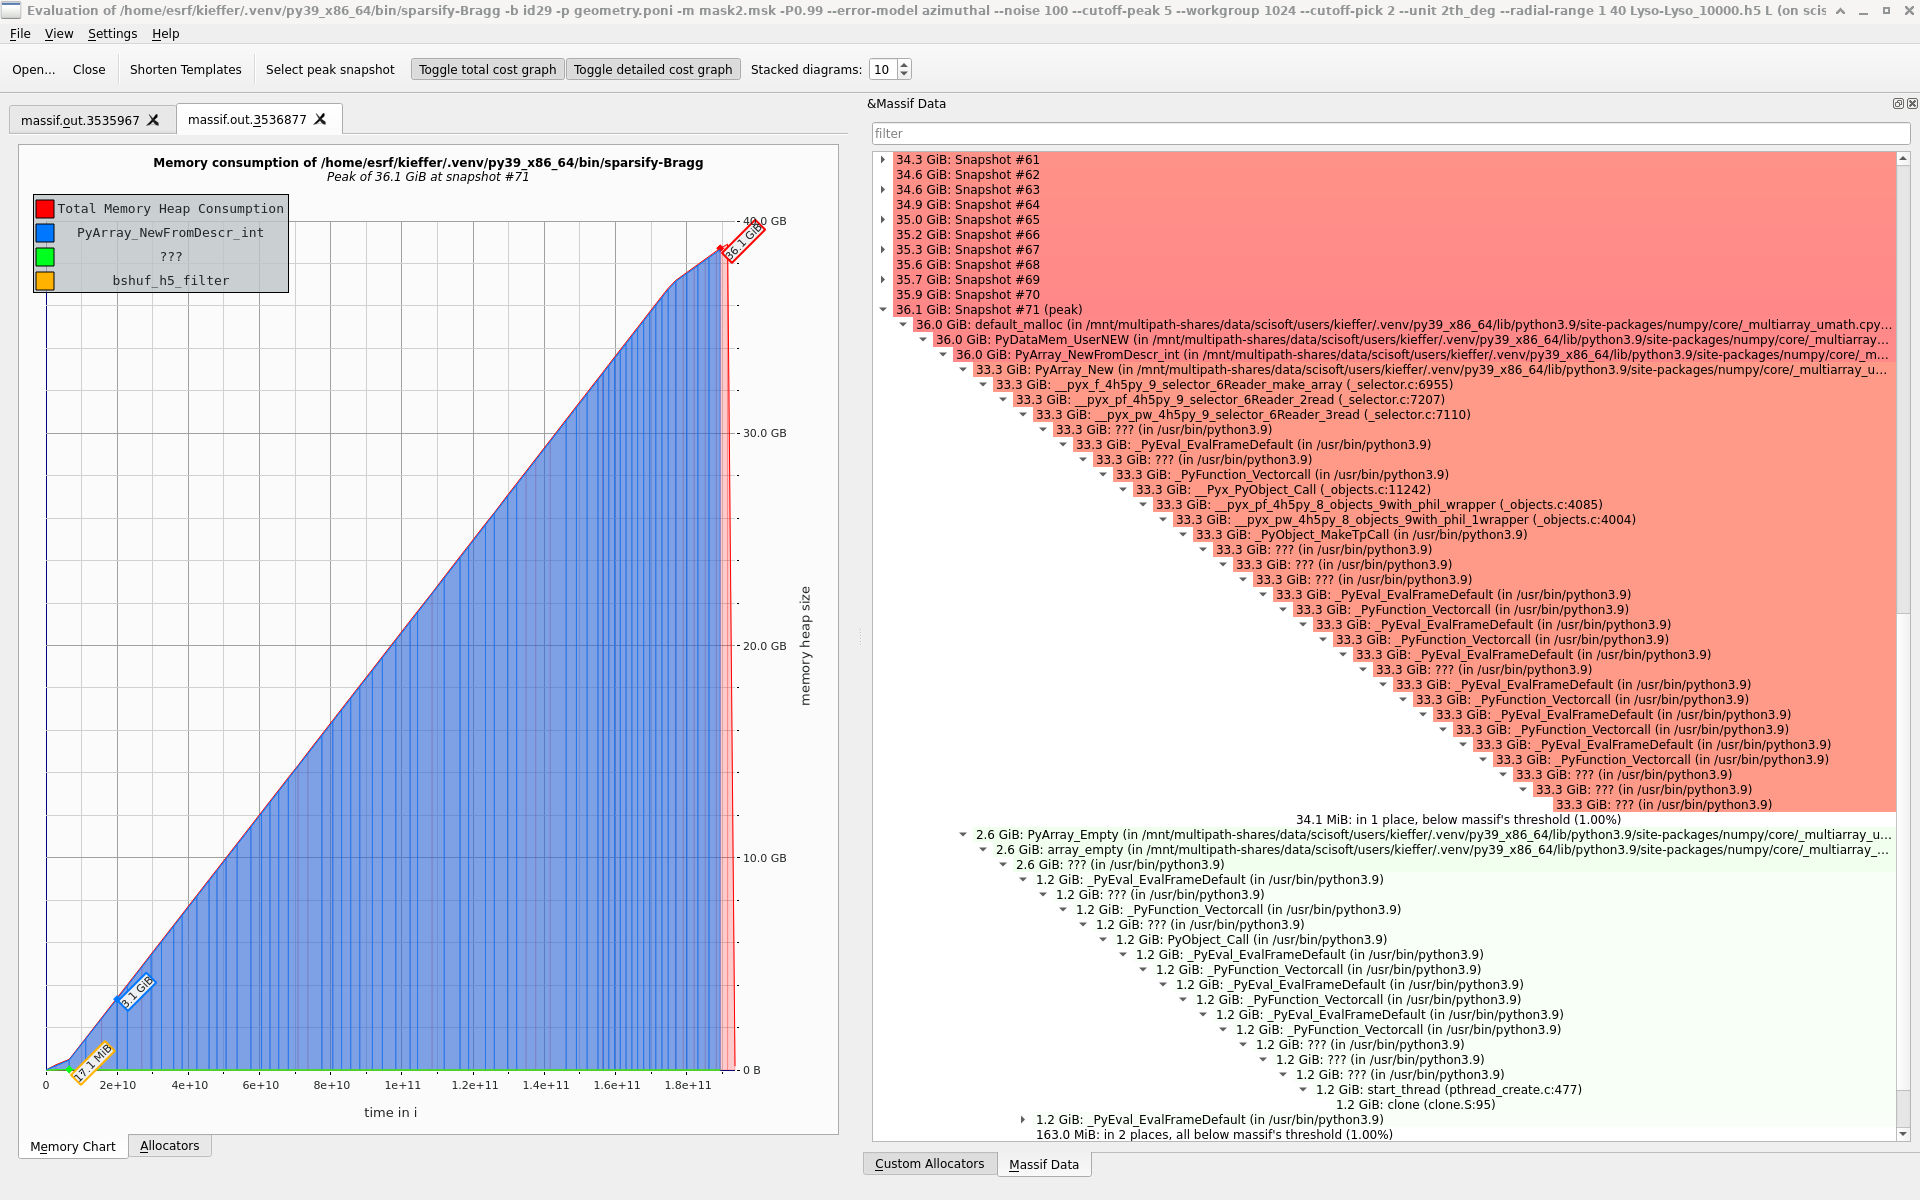This screenshot has height=1200, width=1920.
Task: Close the massif.out.3536877 tab
Action: click(320, 119)
